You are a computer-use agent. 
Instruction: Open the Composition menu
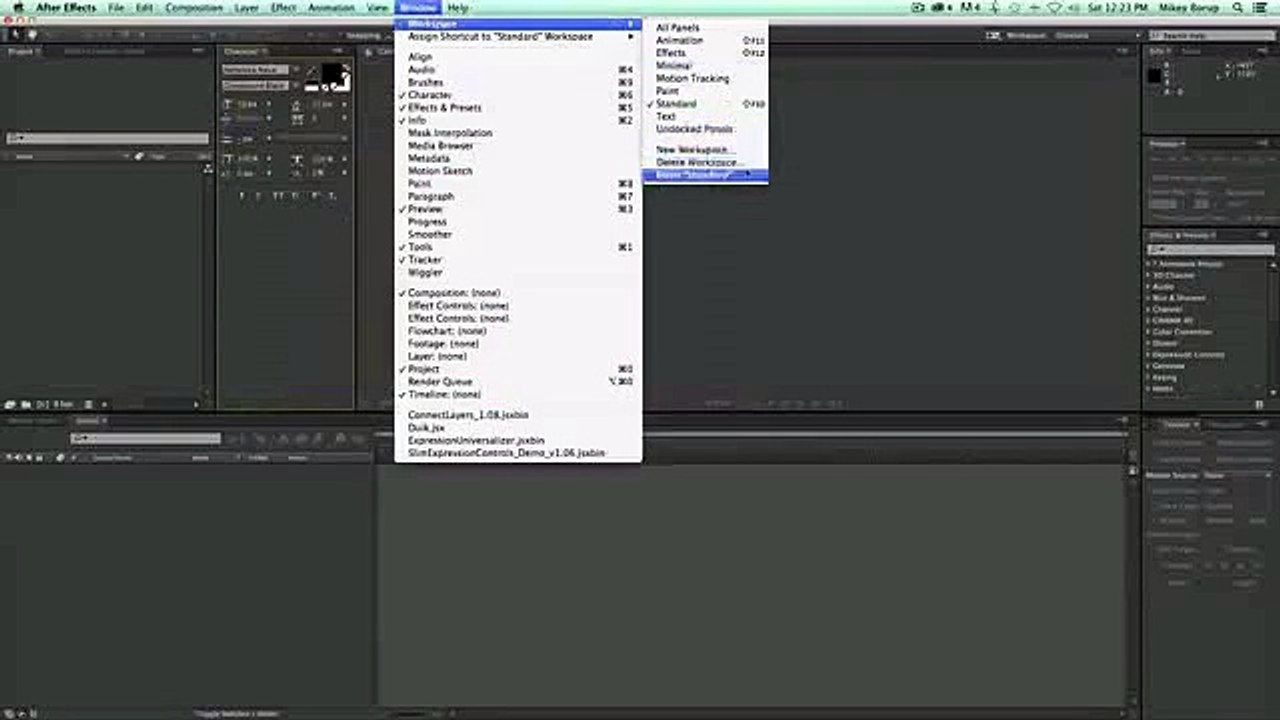point(194,7)
